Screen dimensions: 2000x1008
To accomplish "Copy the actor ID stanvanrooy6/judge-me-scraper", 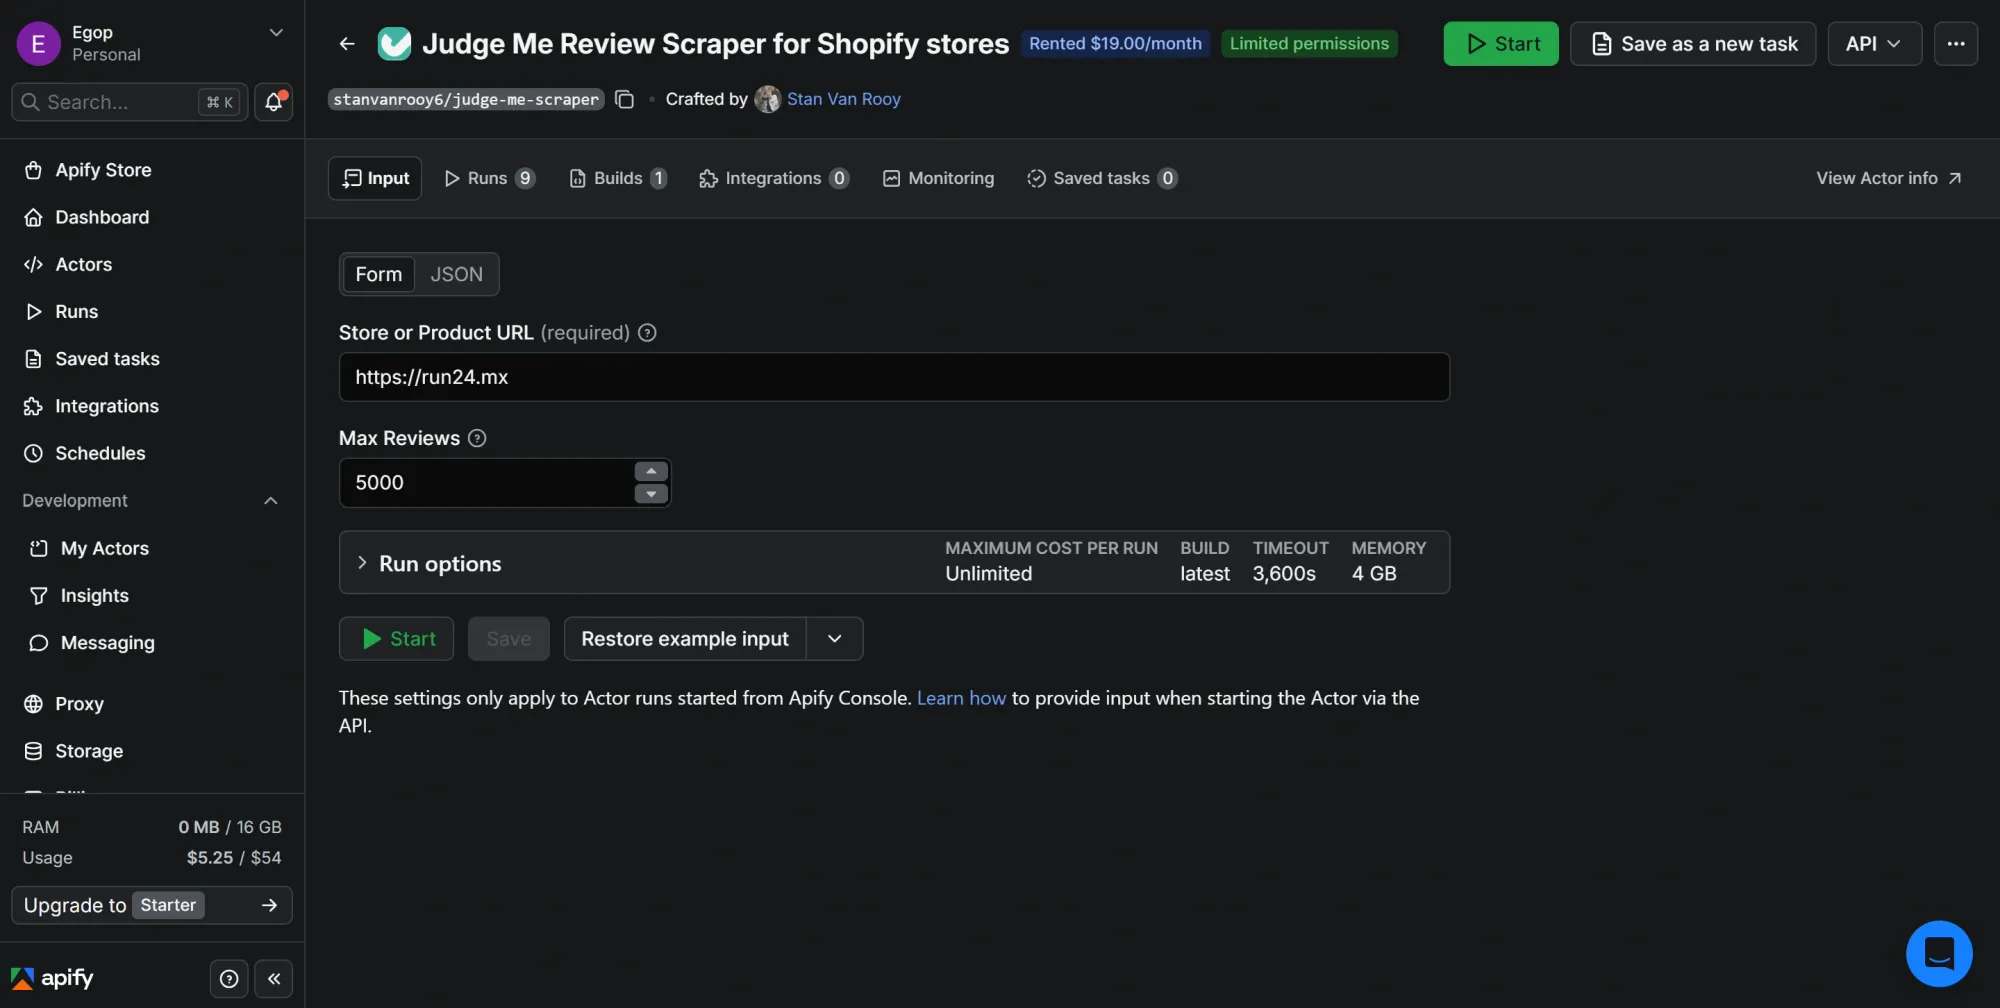I will coord(625,99).
